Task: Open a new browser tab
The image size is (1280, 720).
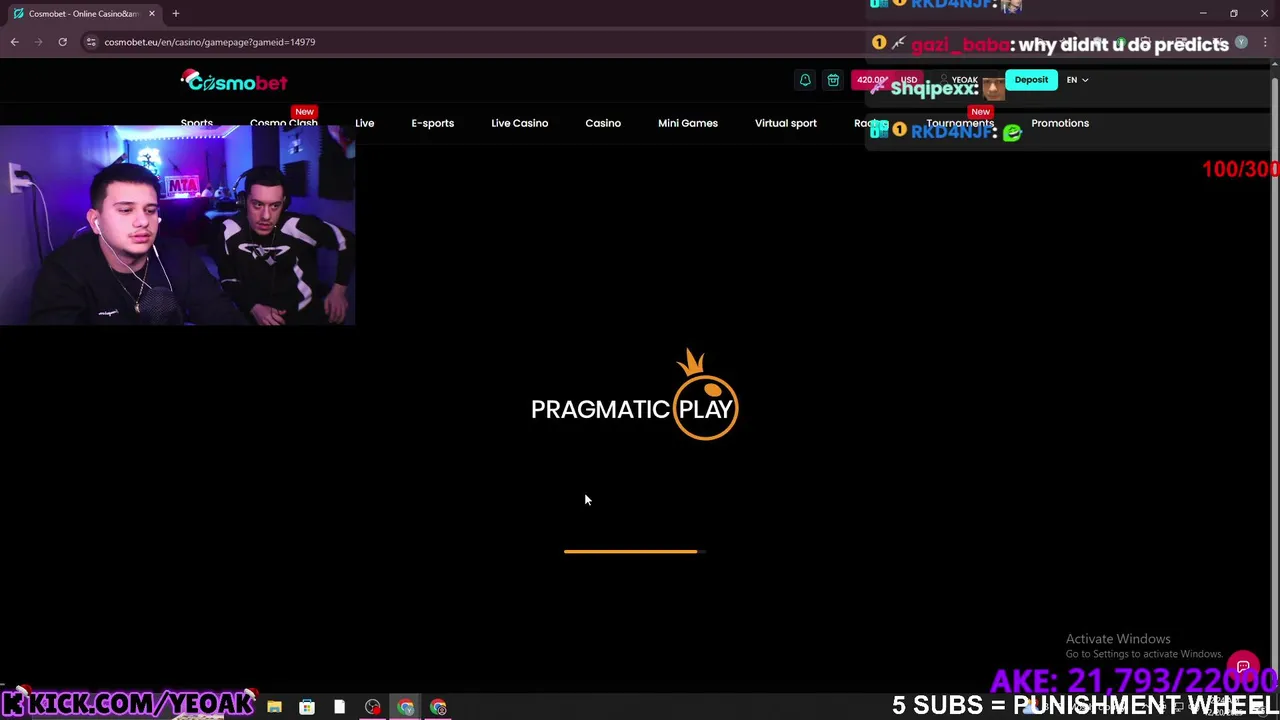Action: 175,13
